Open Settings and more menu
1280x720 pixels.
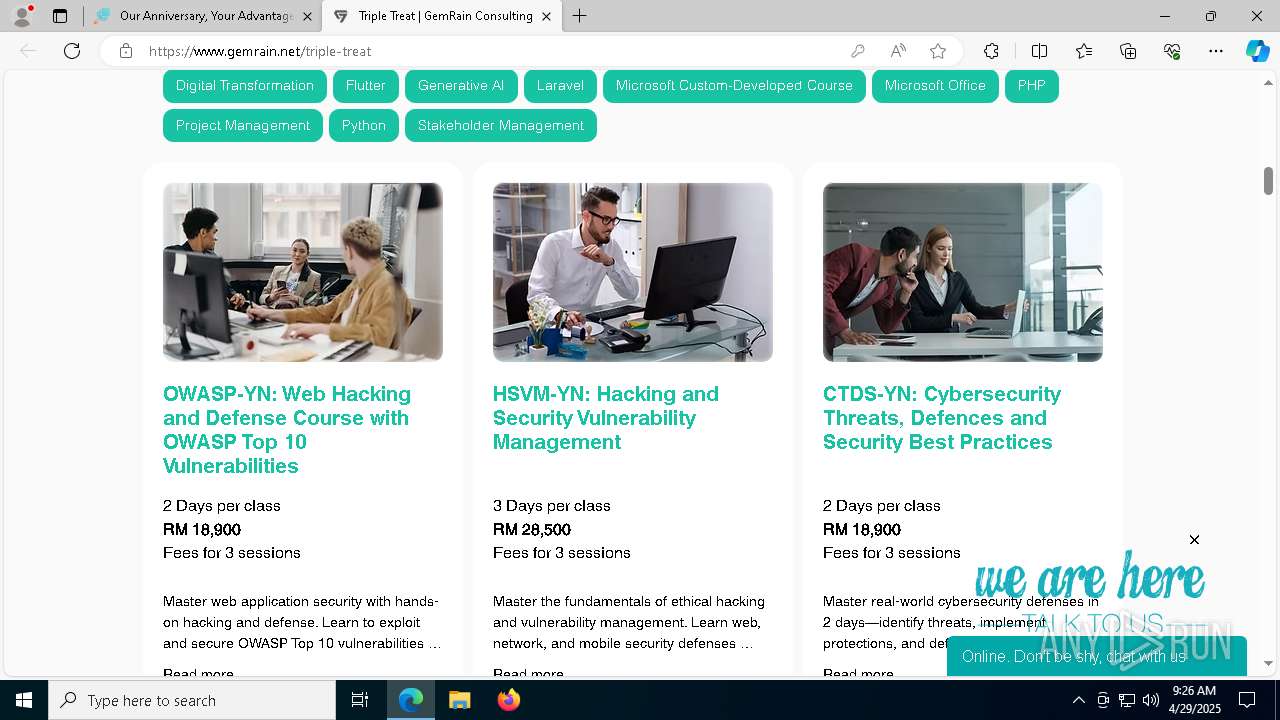pos(1216,51)
